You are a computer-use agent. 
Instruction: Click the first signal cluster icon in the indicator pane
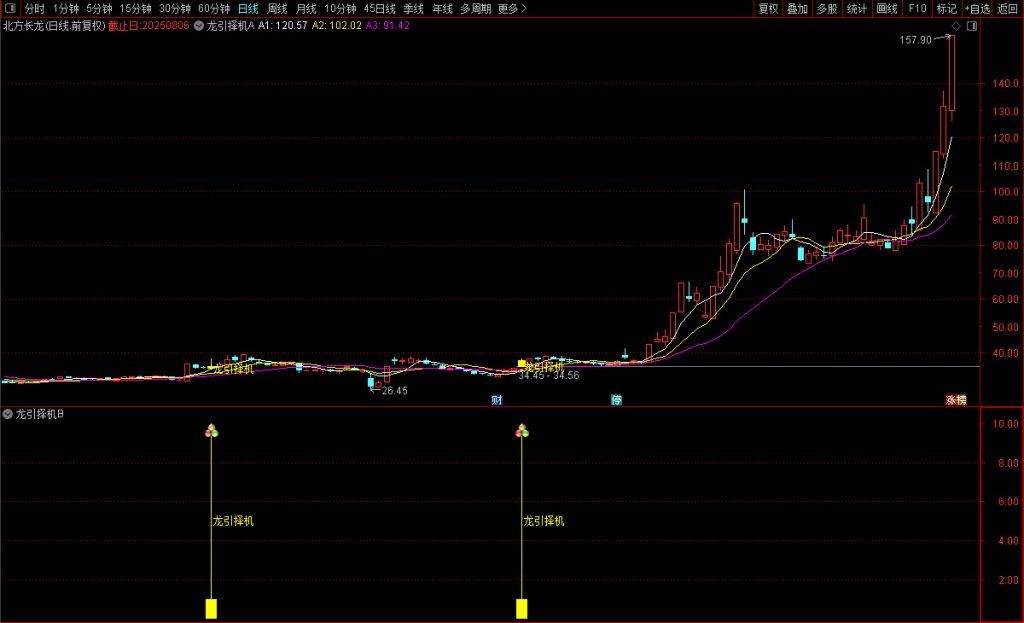pos(211,431)
